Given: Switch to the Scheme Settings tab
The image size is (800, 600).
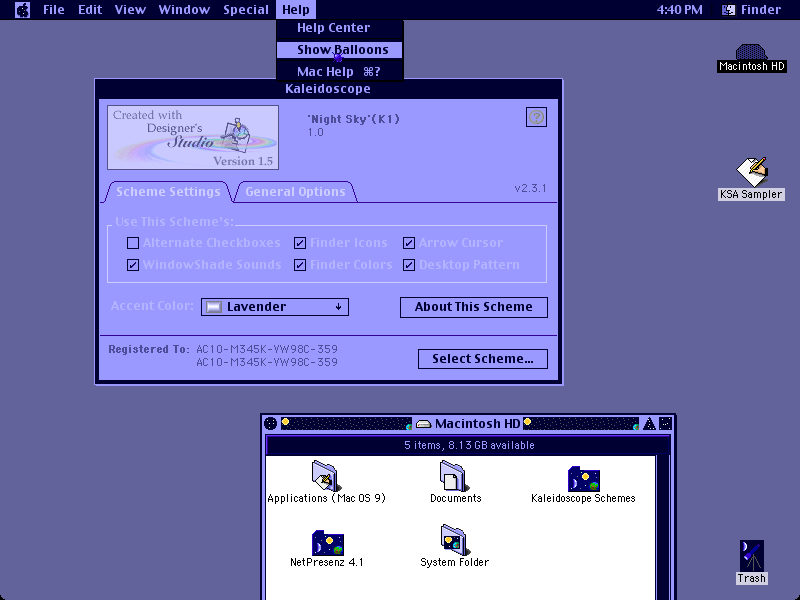Looking at the screenshot, I should point(168,192).
